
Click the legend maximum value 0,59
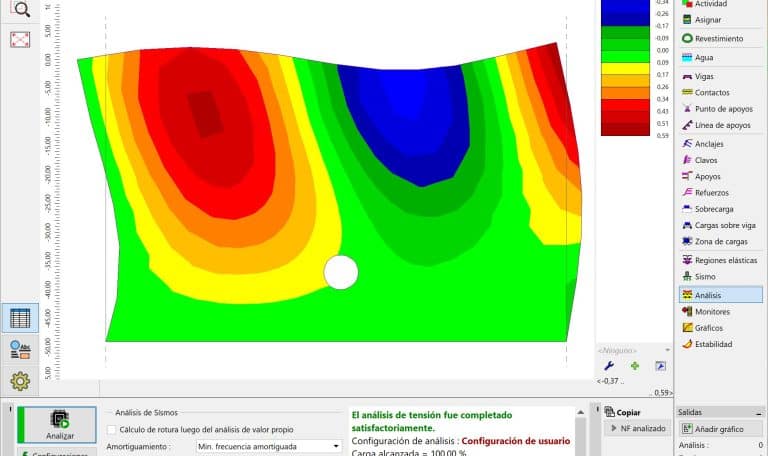pos(663,392)
